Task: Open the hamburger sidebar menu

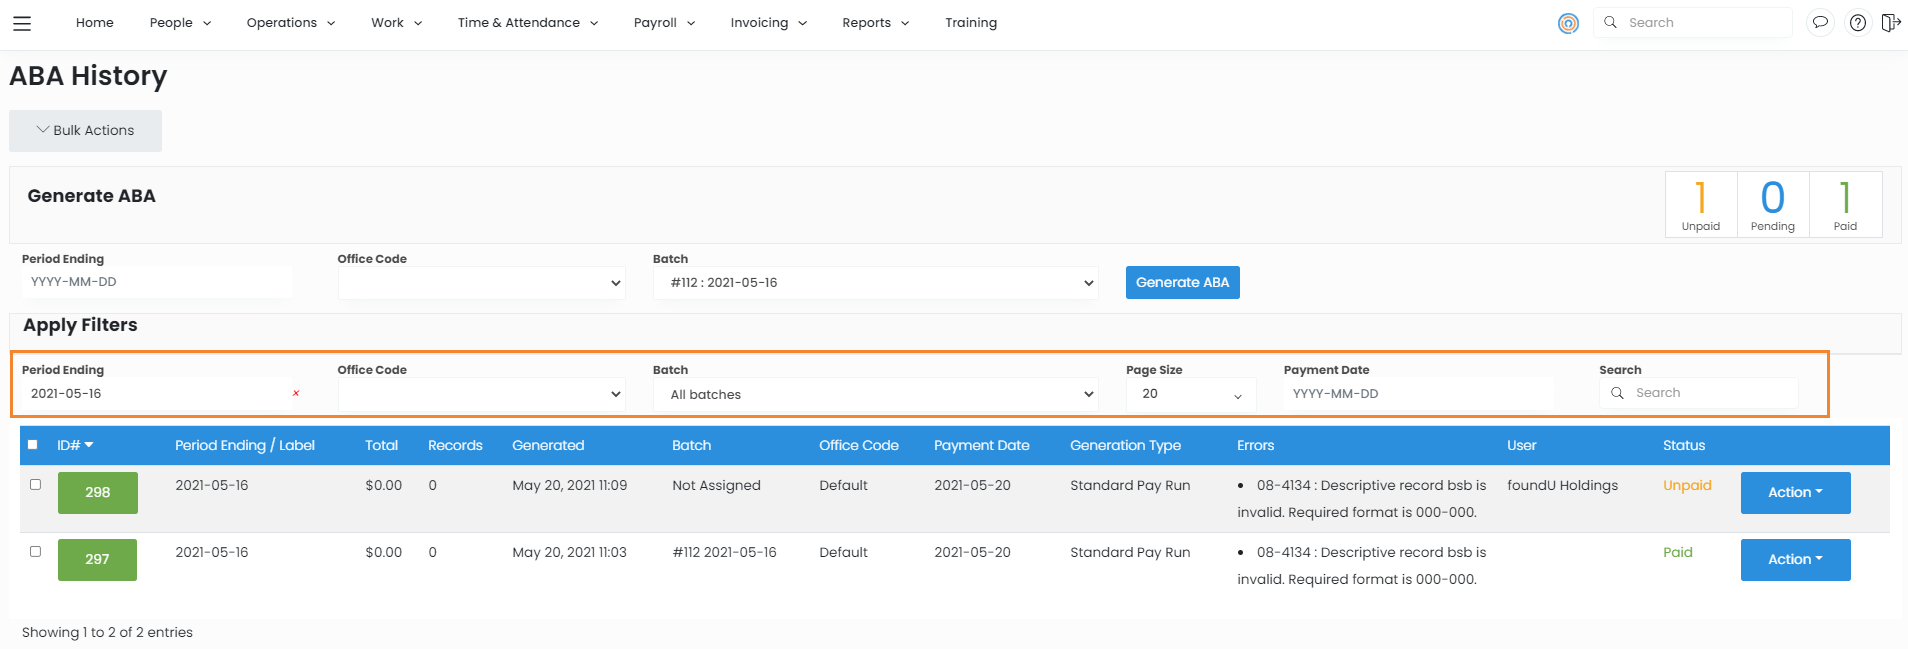Action: [22, 23]
